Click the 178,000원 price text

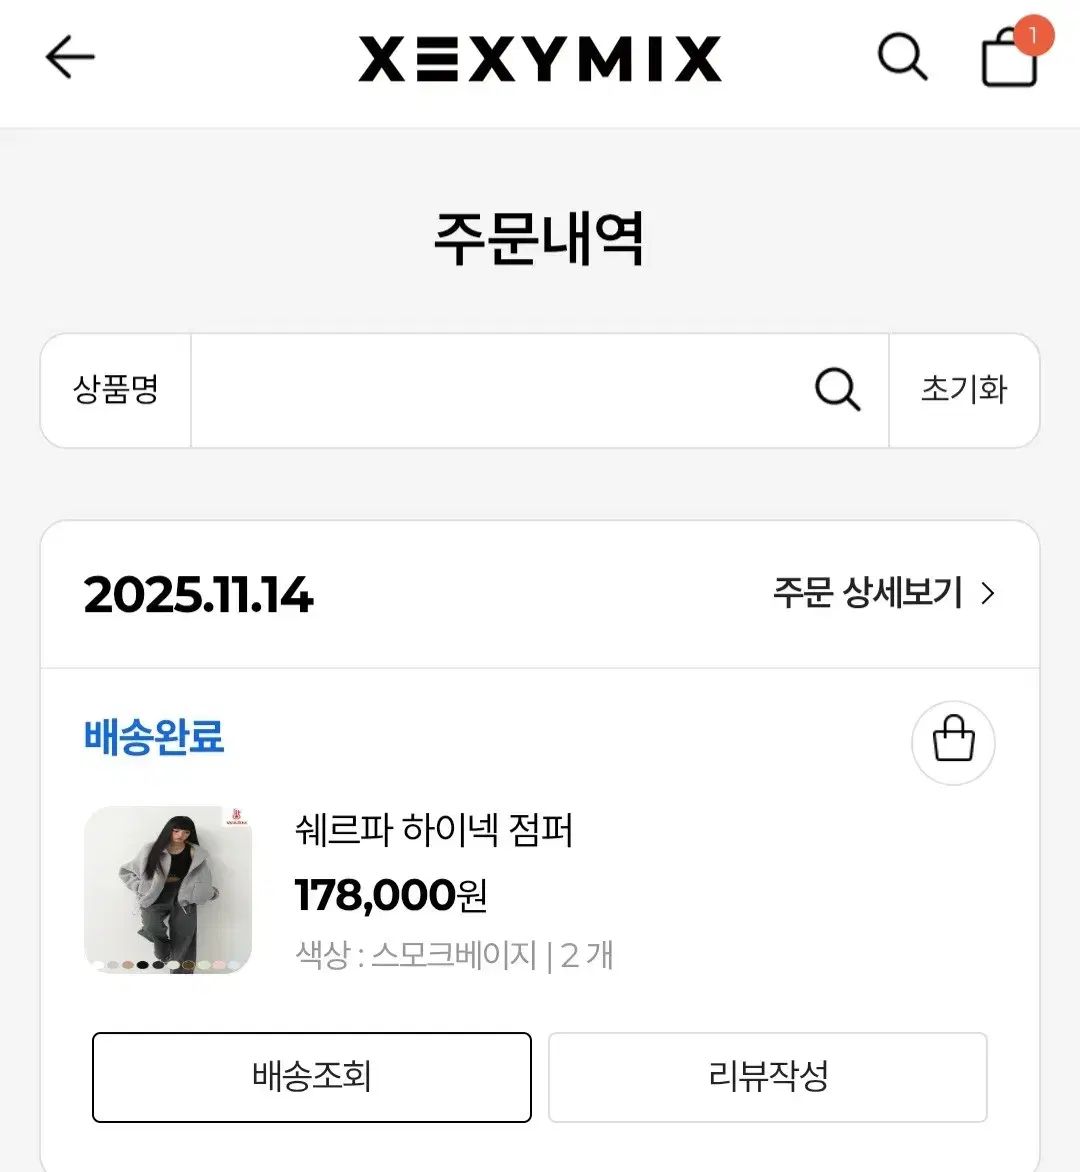click(391, 895)
